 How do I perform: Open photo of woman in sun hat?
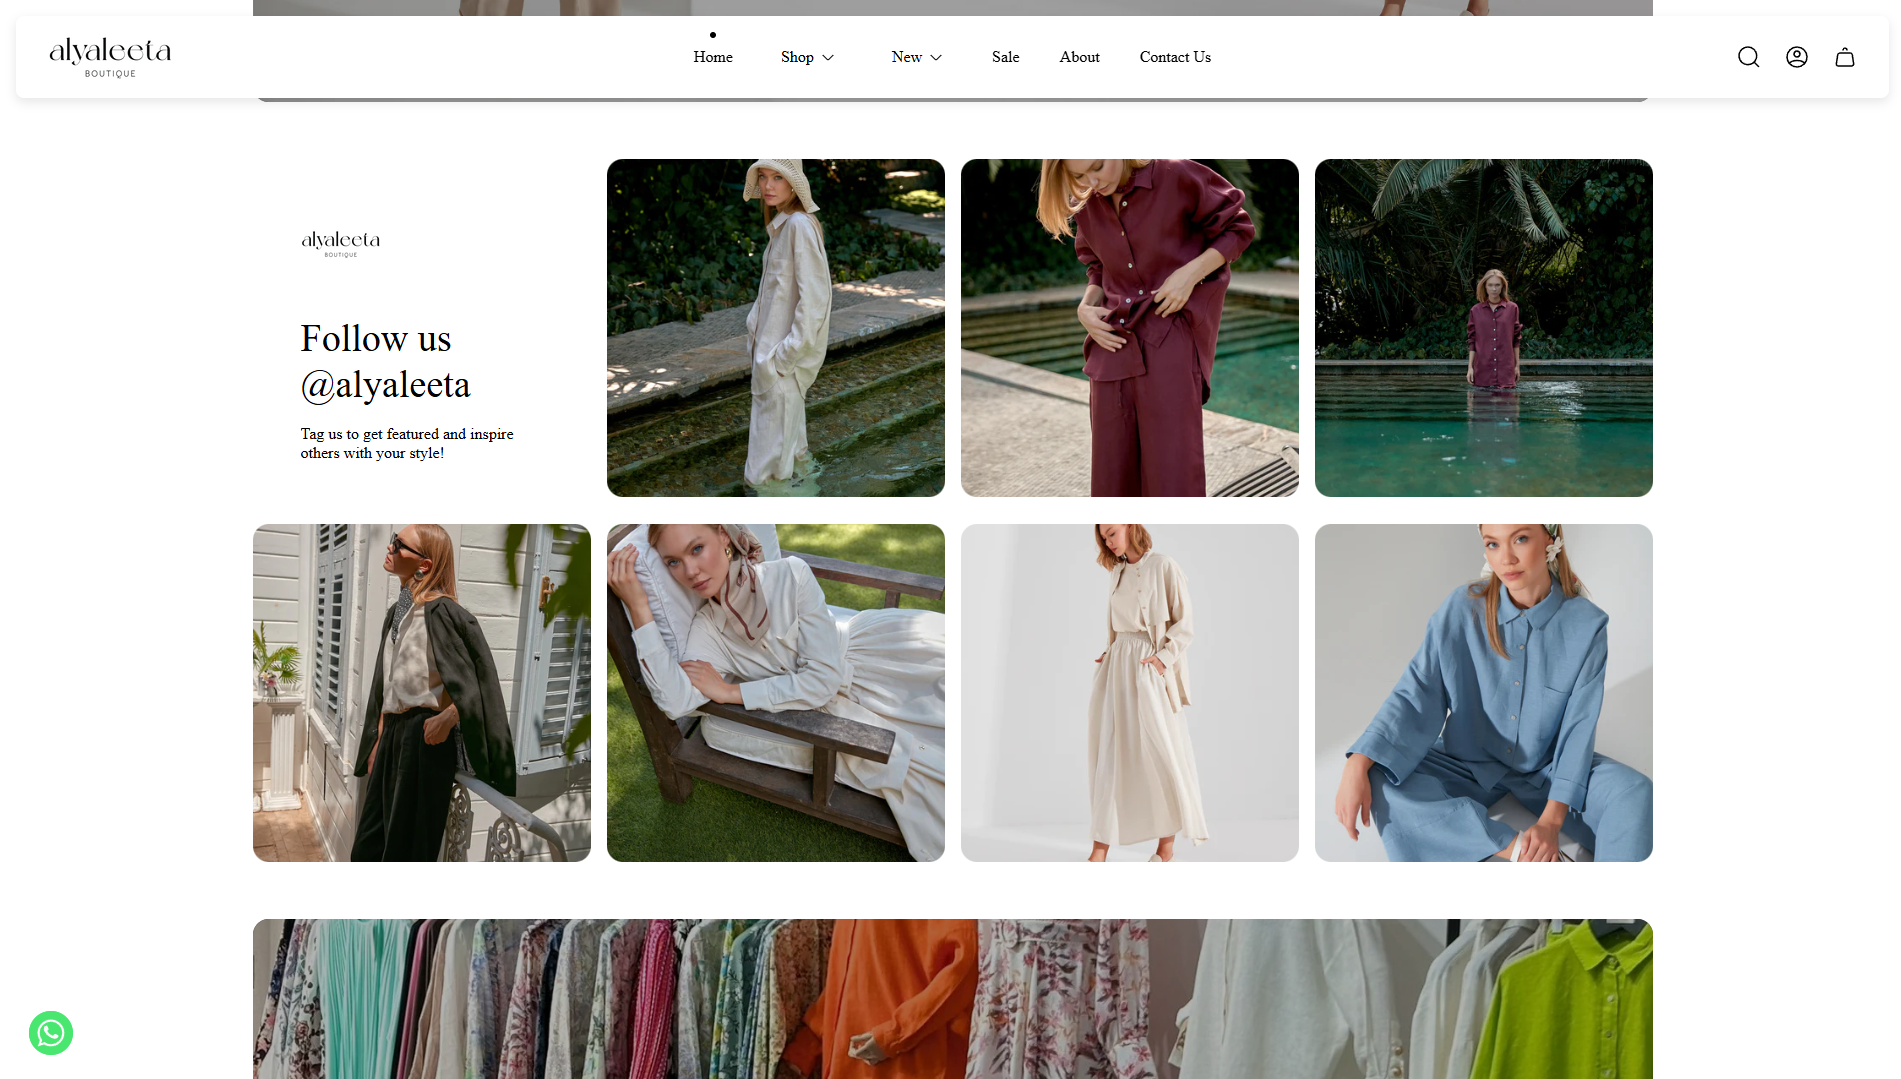click(776, 328)
